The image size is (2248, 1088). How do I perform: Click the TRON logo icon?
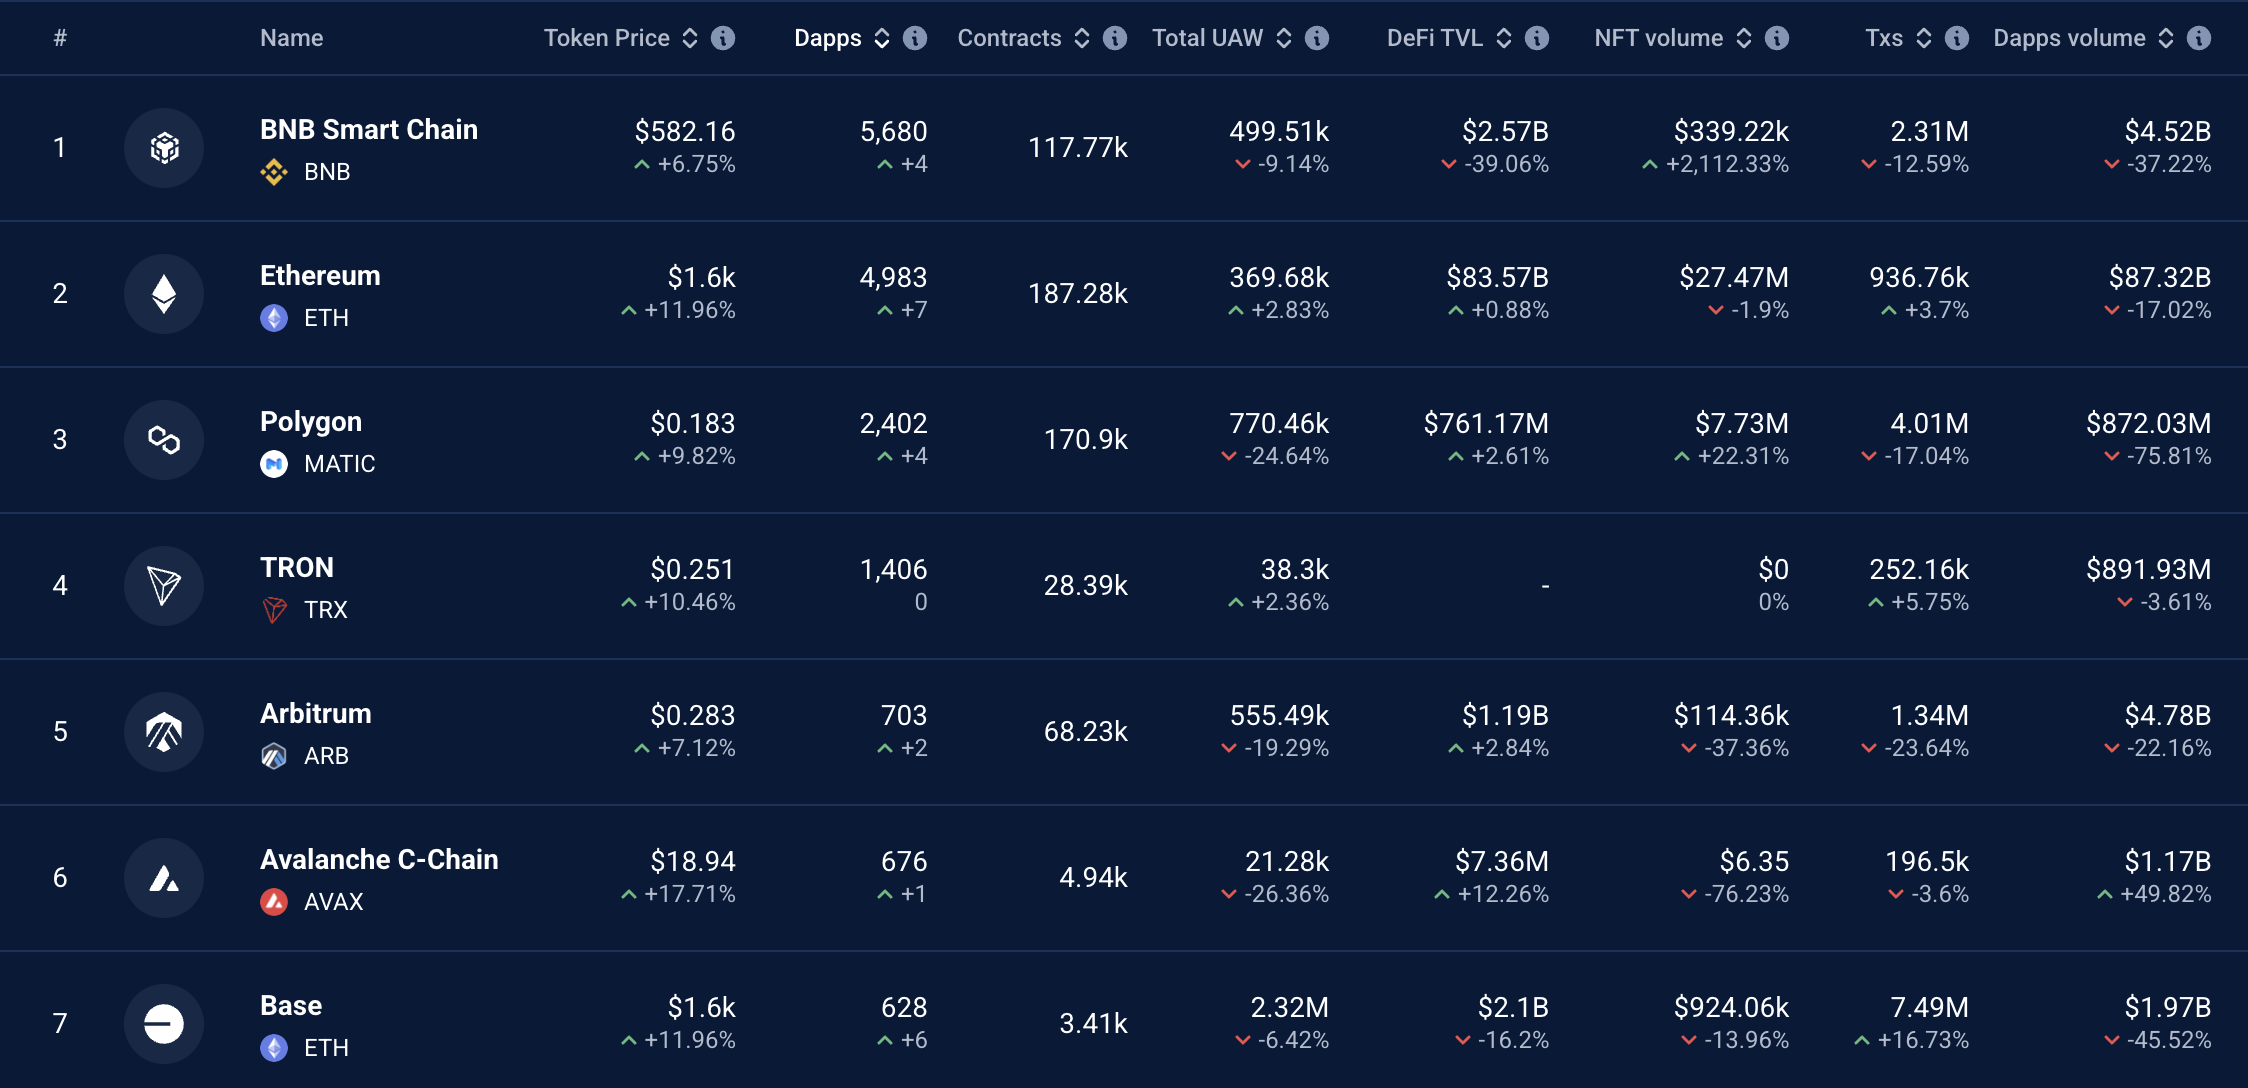[x=165, y=586]
